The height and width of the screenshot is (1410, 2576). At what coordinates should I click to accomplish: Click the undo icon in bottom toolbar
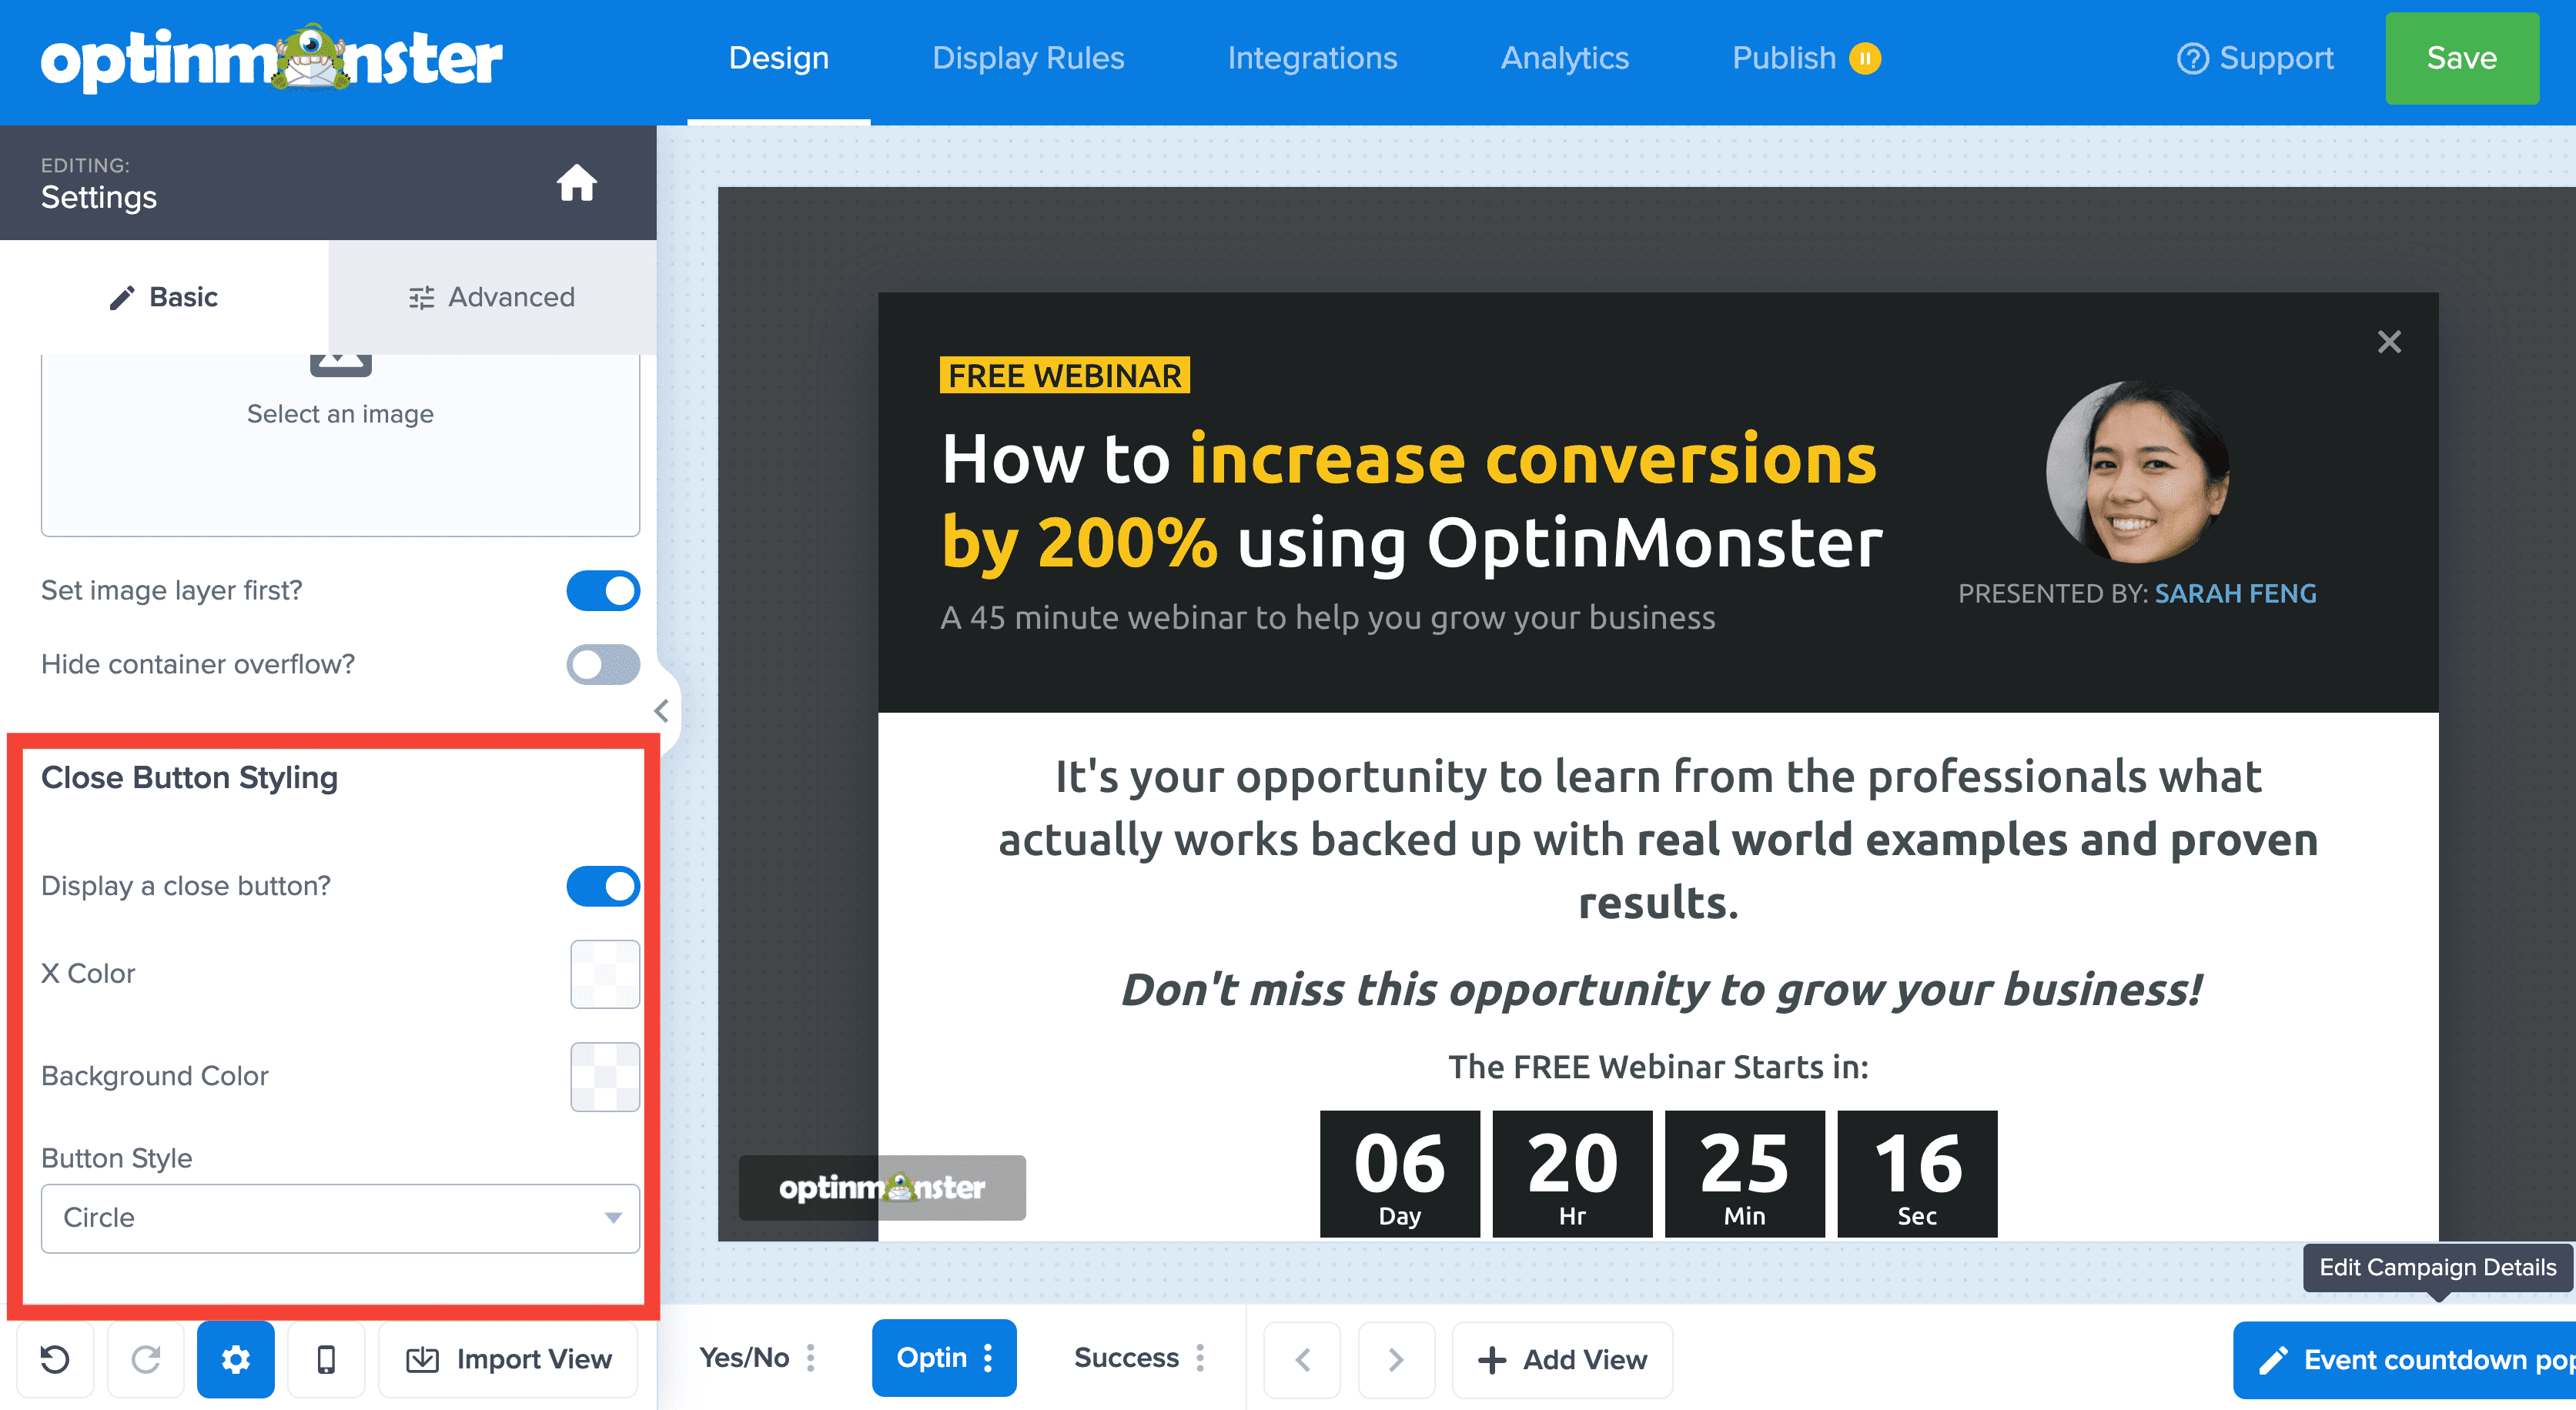click(x=55, y=1359)
